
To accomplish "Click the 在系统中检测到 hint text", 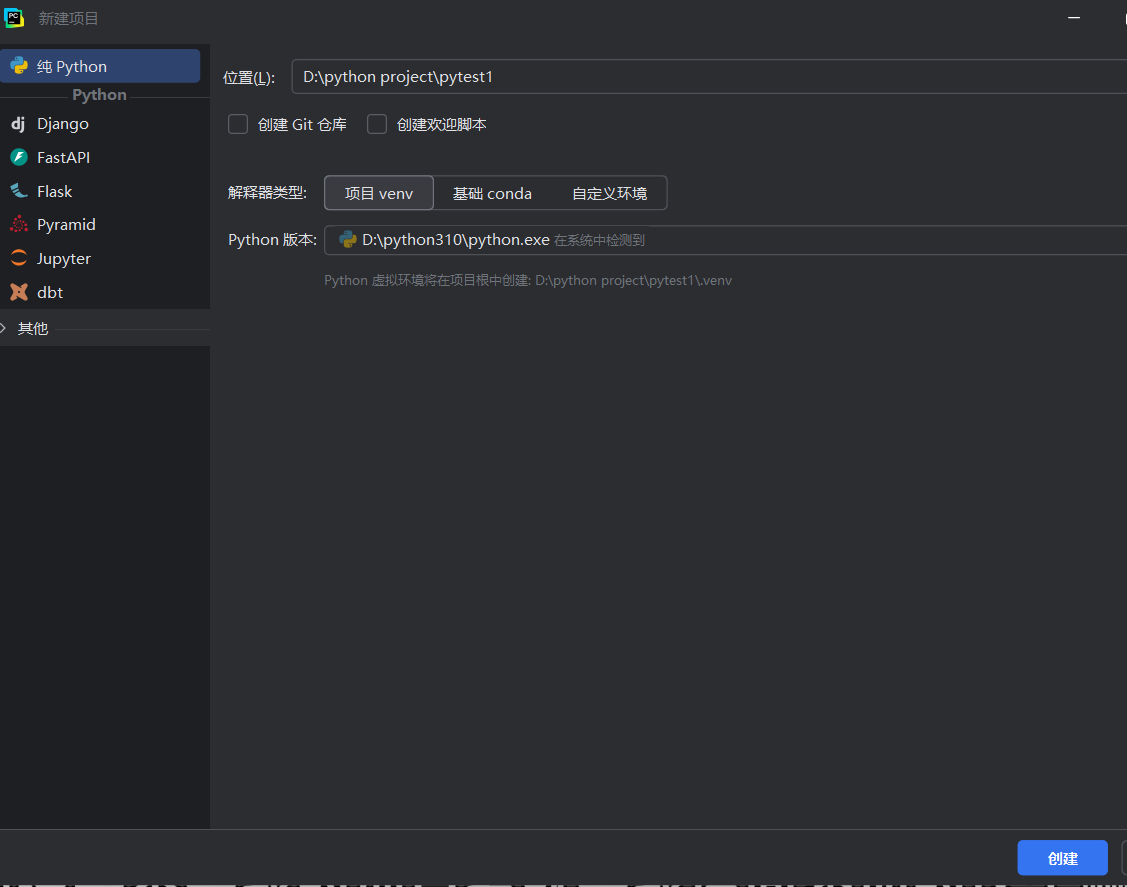I will (599, 240).
